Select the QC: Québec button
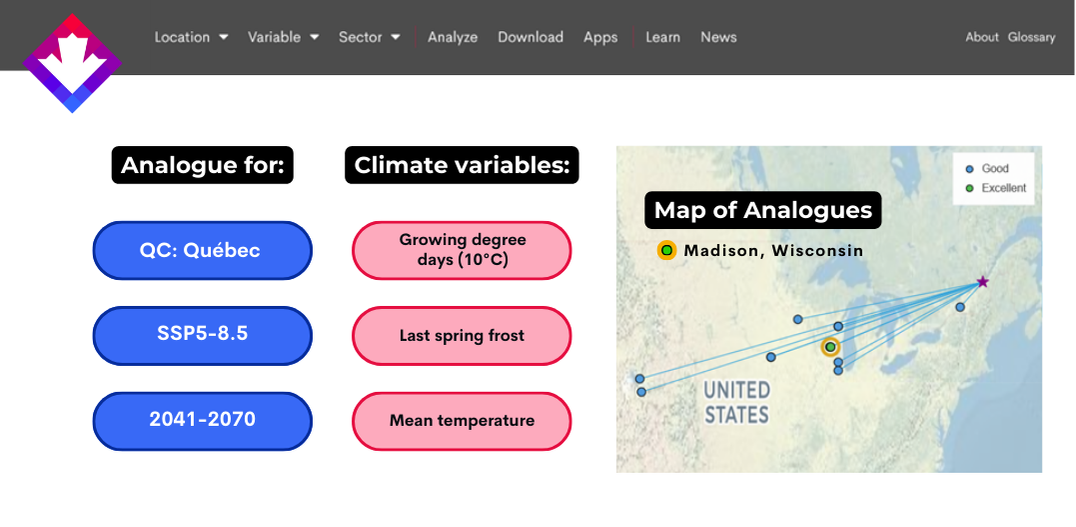 [202, 250]
